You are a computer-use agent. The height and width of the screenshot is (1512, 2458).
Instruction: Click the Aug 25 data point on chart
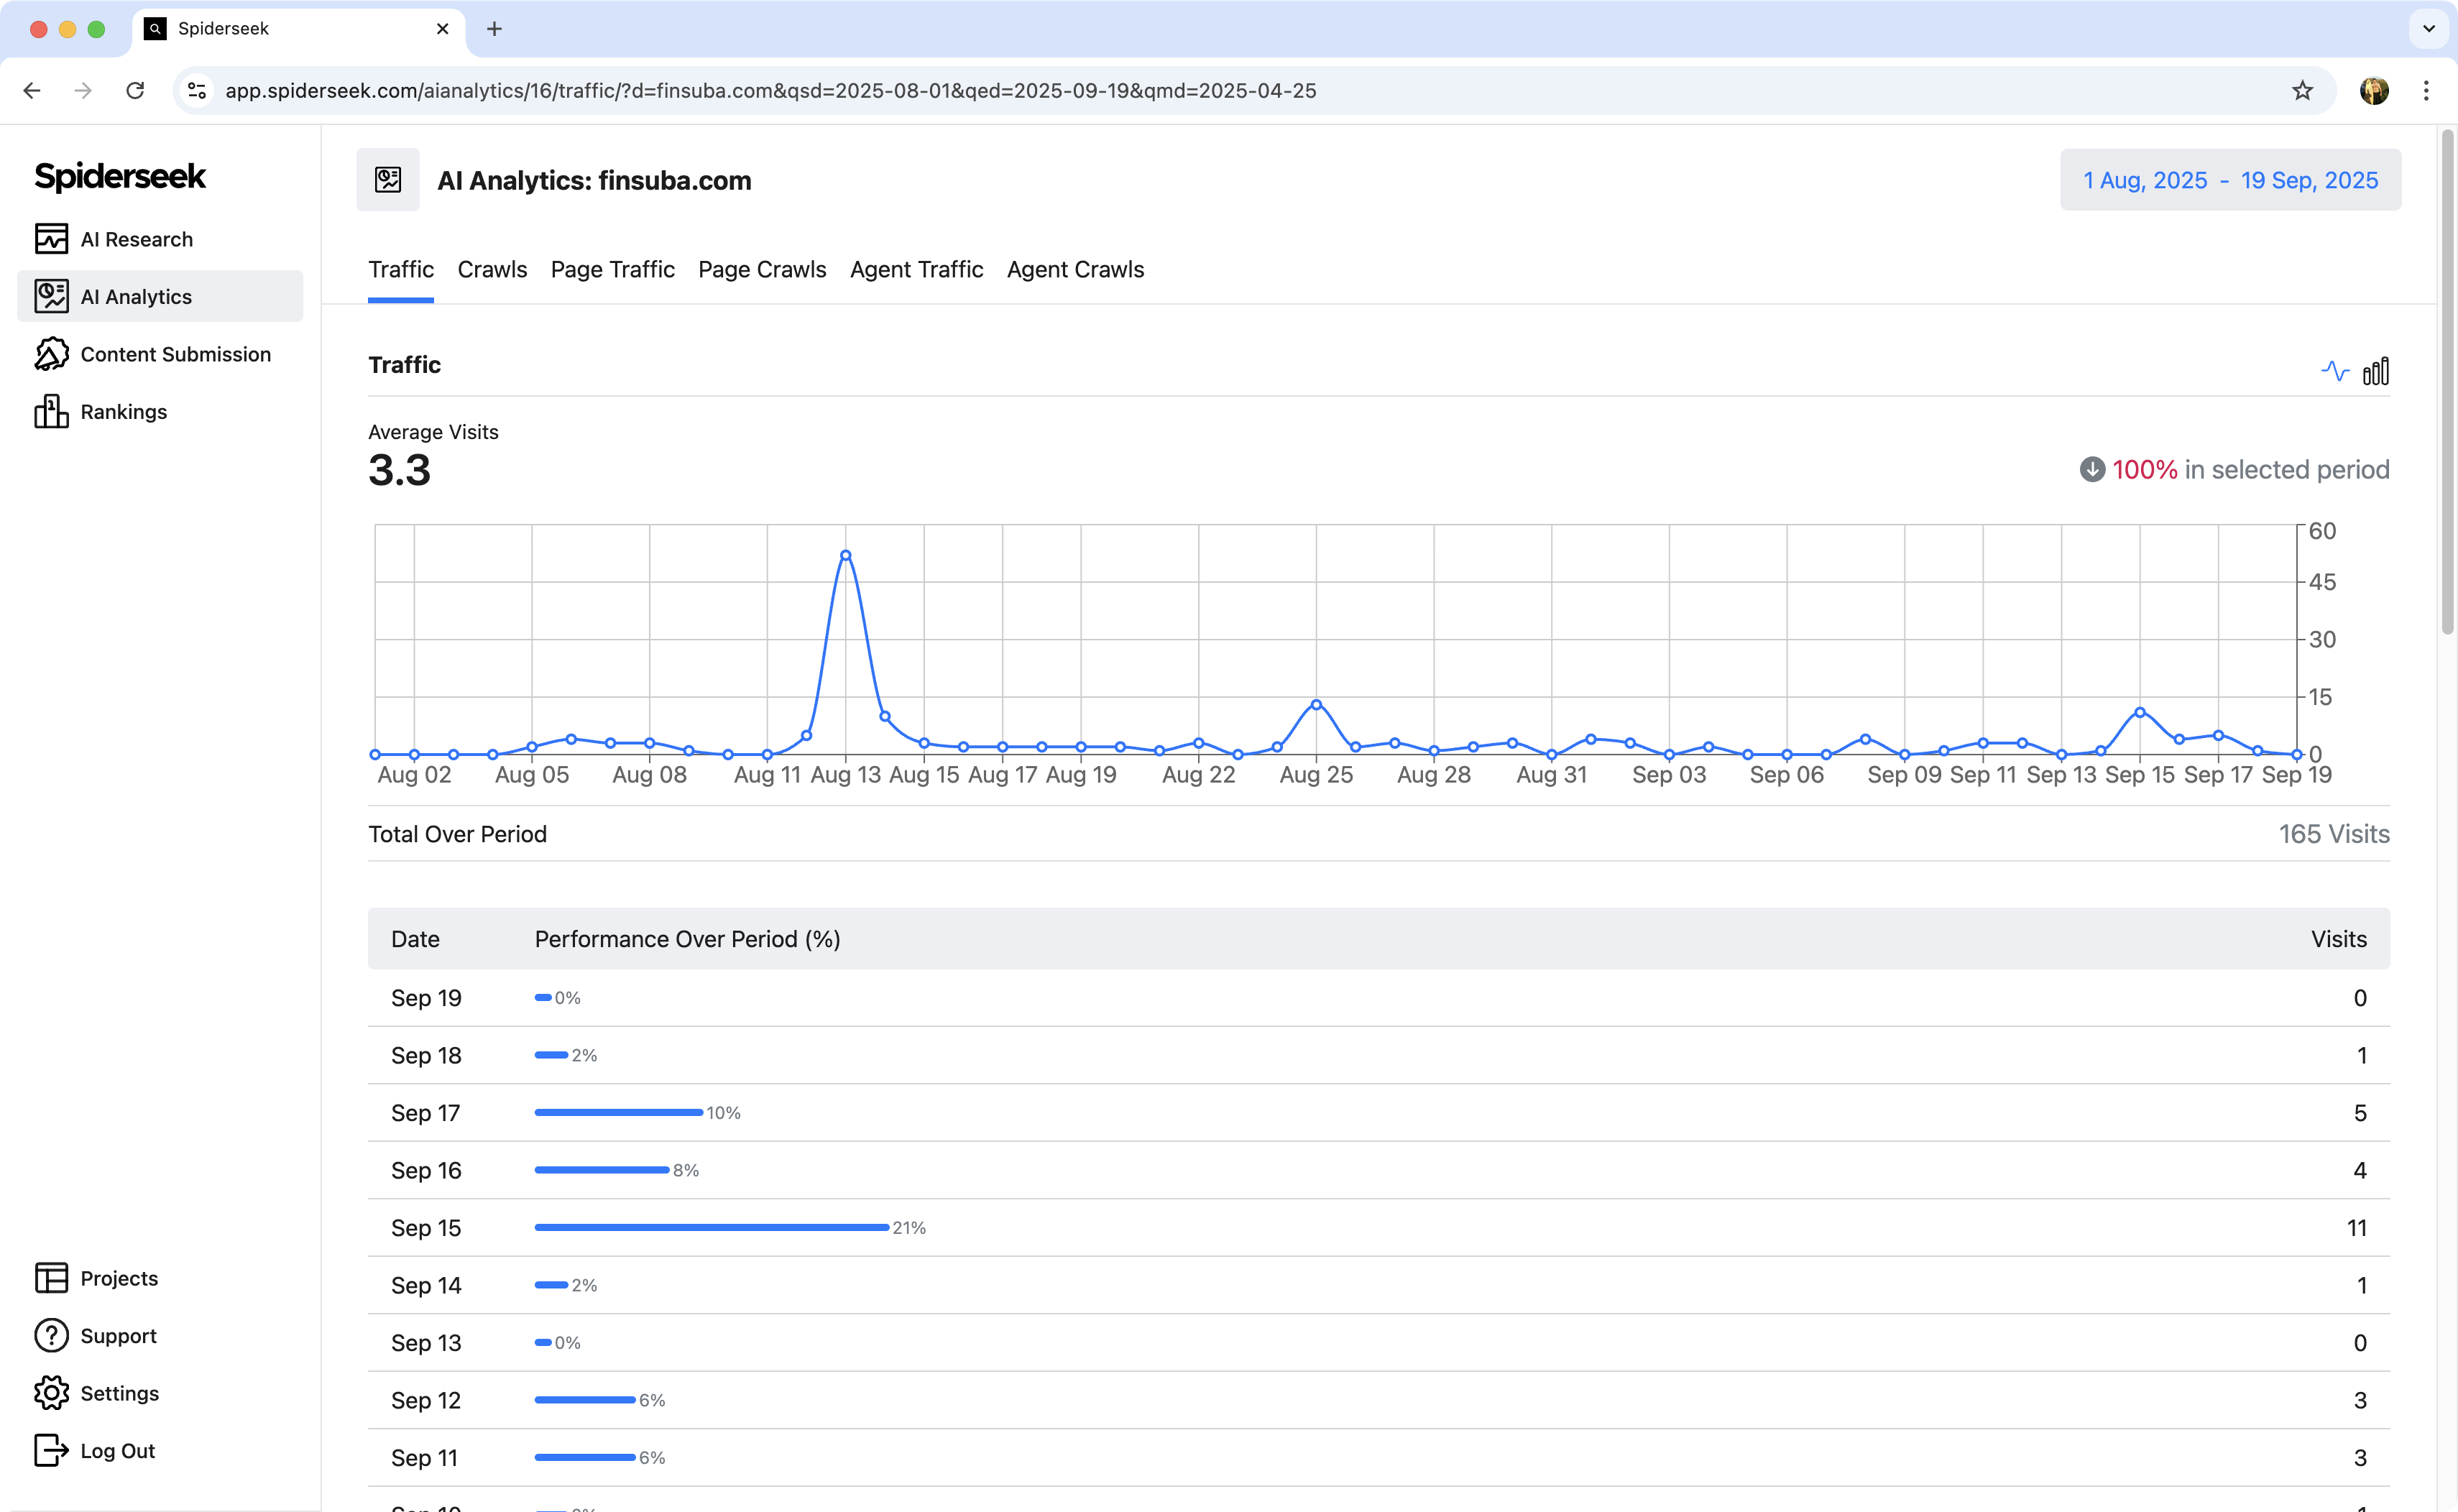[x=1316, y=704]
